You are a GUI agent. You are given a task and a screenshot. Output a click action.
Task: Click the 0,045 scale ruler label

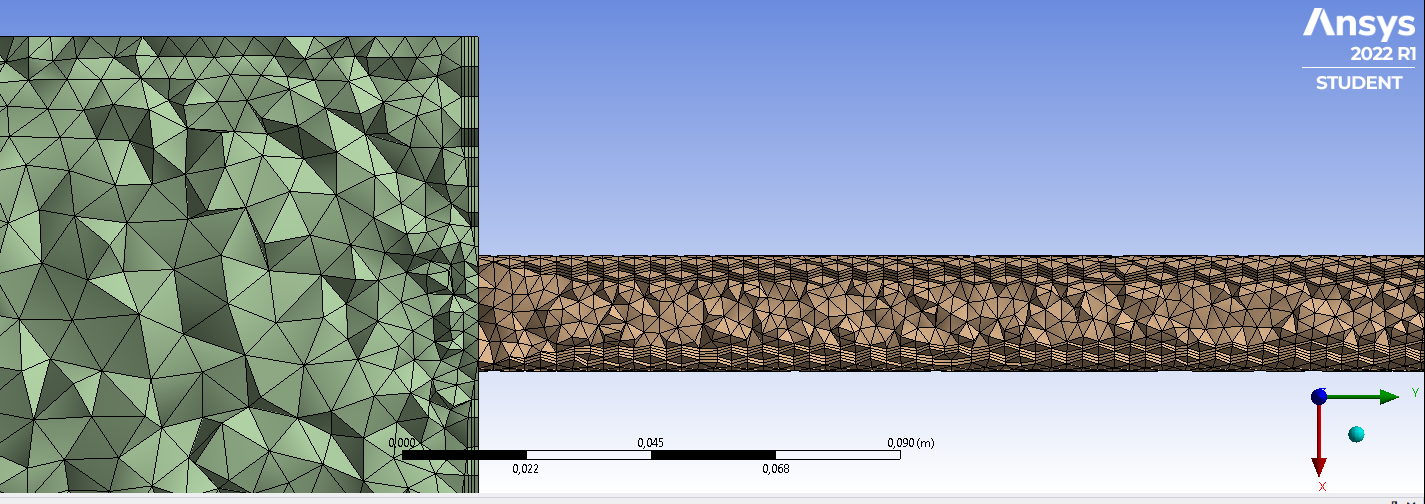[651, 442]
